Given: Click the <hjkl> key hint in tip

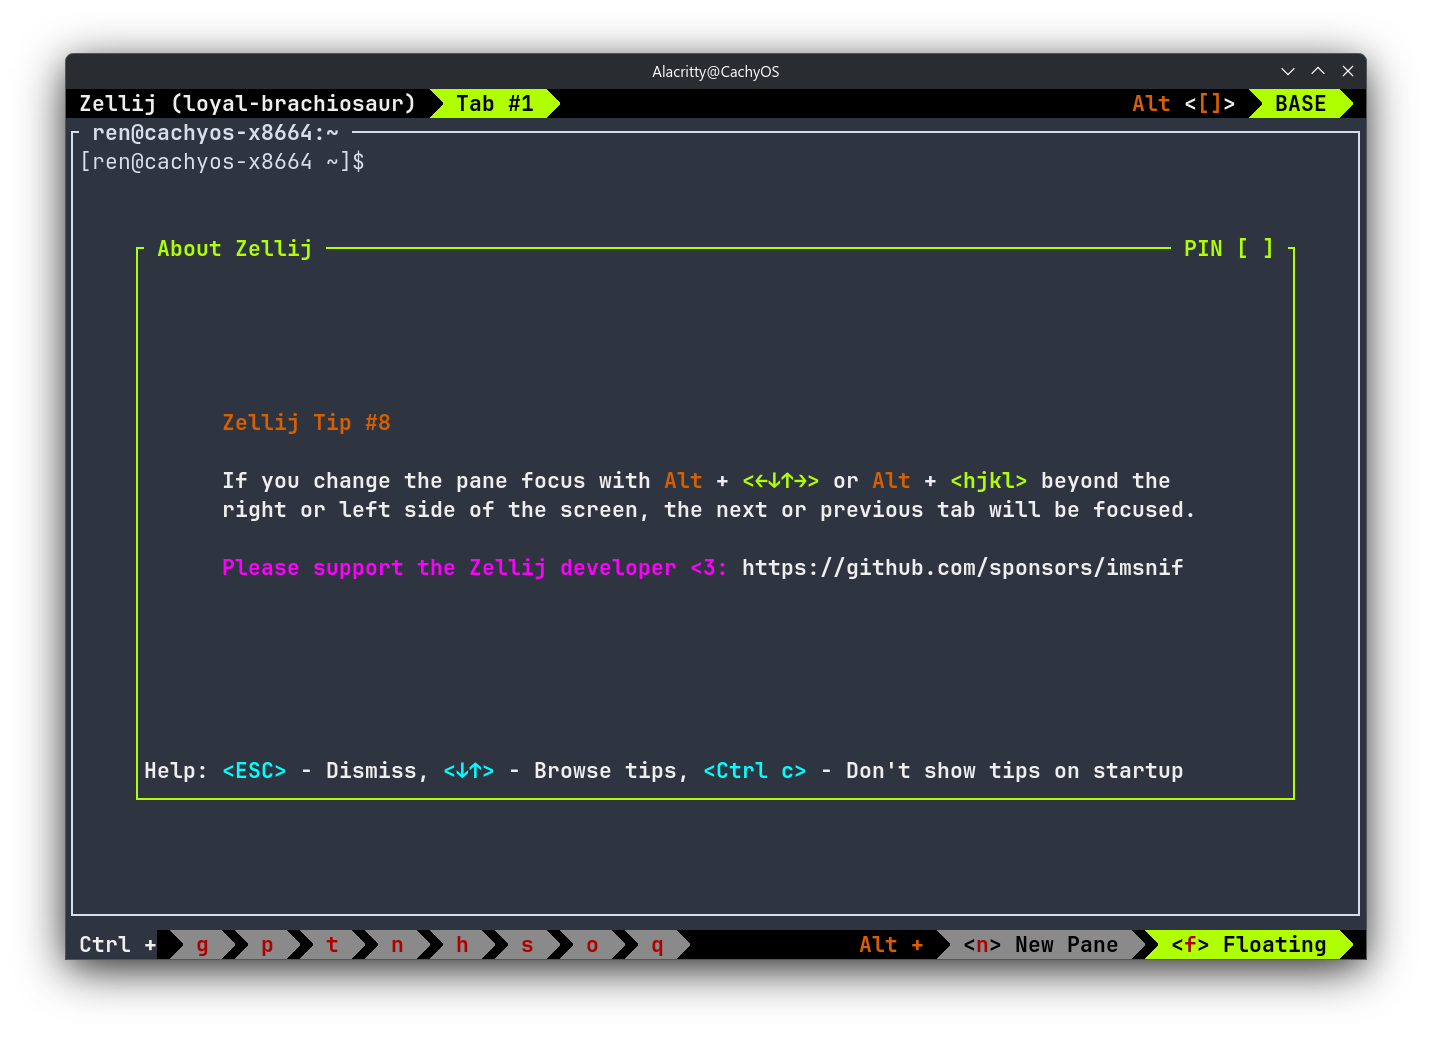Looking at the screenshot, I should point(988,481).
